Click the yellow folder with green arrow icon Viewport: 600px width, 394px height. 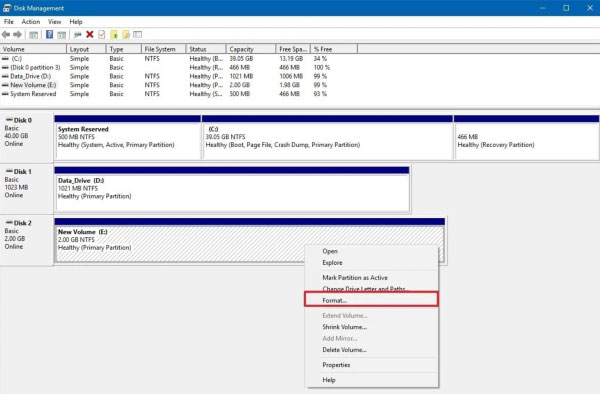tap(114, 34)
